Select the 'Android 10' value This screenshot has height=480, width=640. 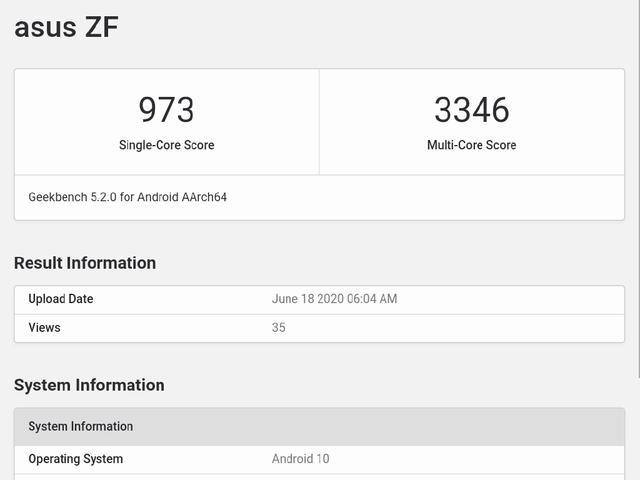coord(300,459)
